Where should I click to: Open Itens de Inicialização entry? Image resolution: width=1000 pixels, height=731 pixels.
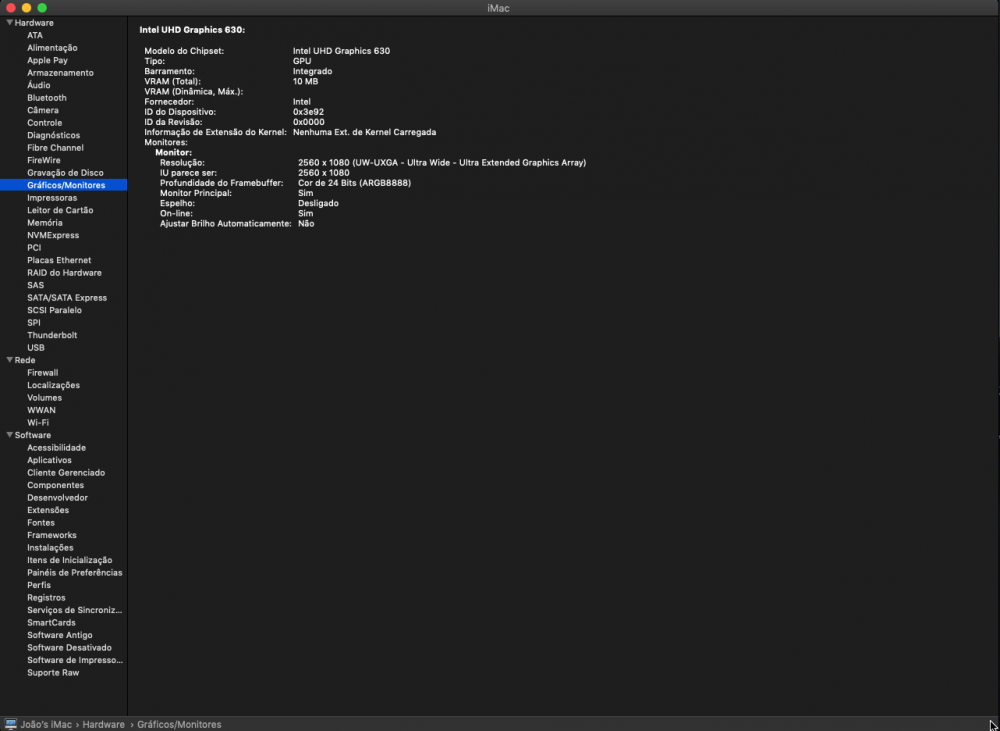point(70,560)
